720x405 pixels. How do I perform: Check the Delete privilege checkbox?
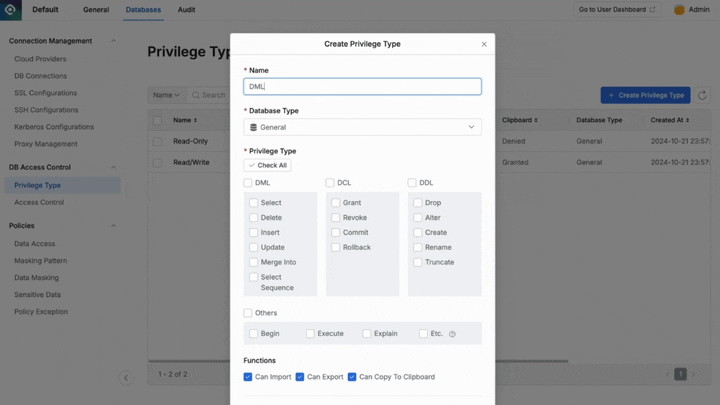pyautogui.click(x=253, y=217)
